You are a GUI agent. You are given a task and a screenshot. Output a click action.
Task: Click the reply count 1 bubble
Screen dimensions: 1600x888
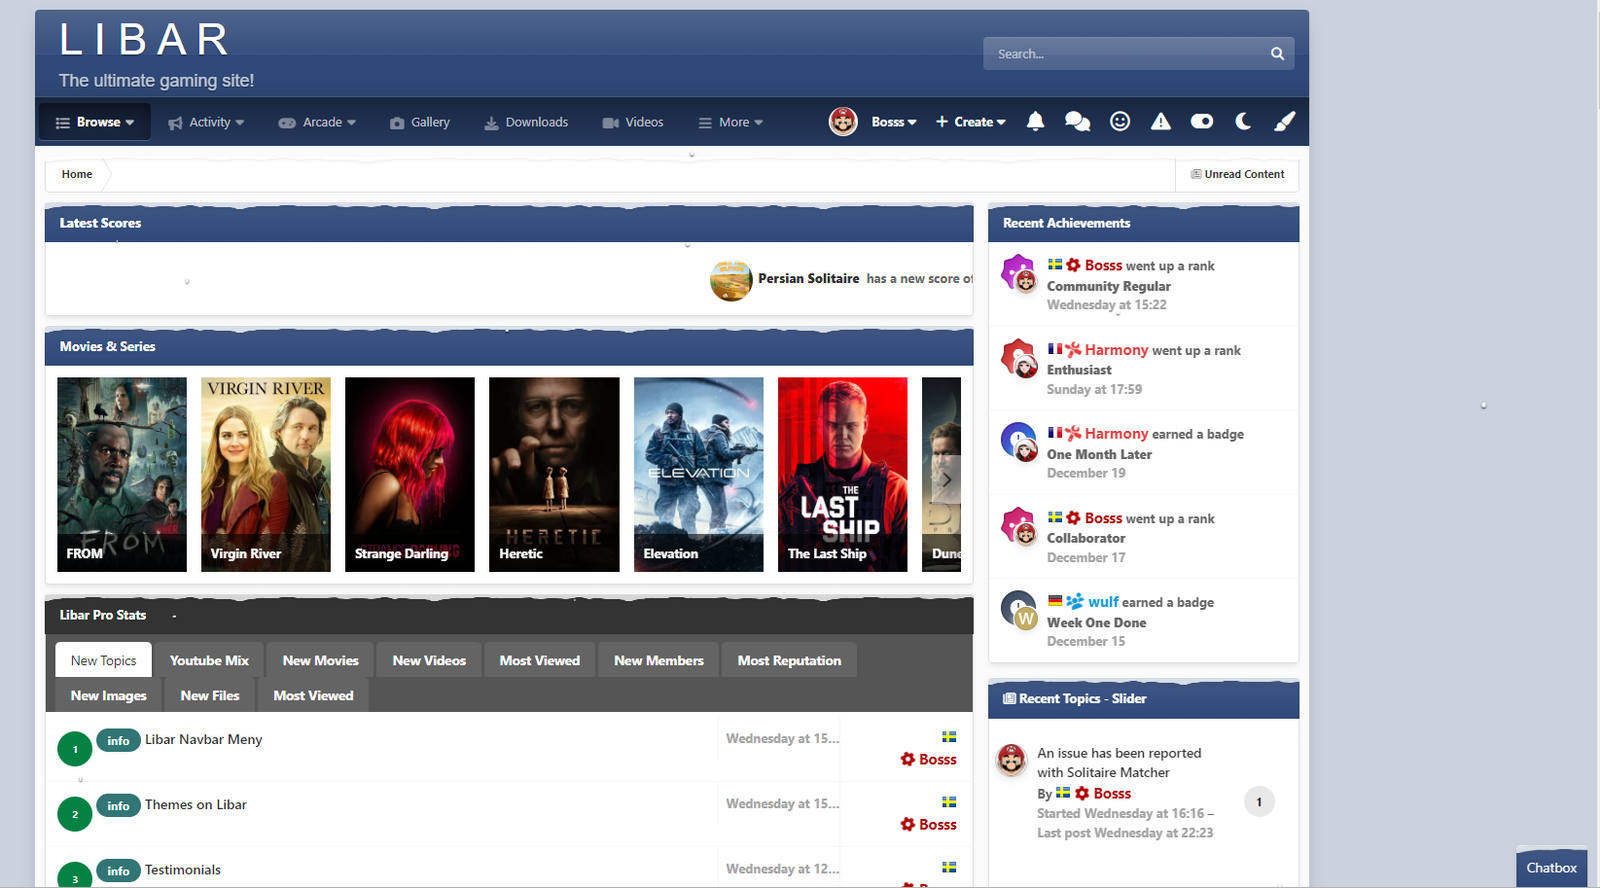click(1259, 802)
